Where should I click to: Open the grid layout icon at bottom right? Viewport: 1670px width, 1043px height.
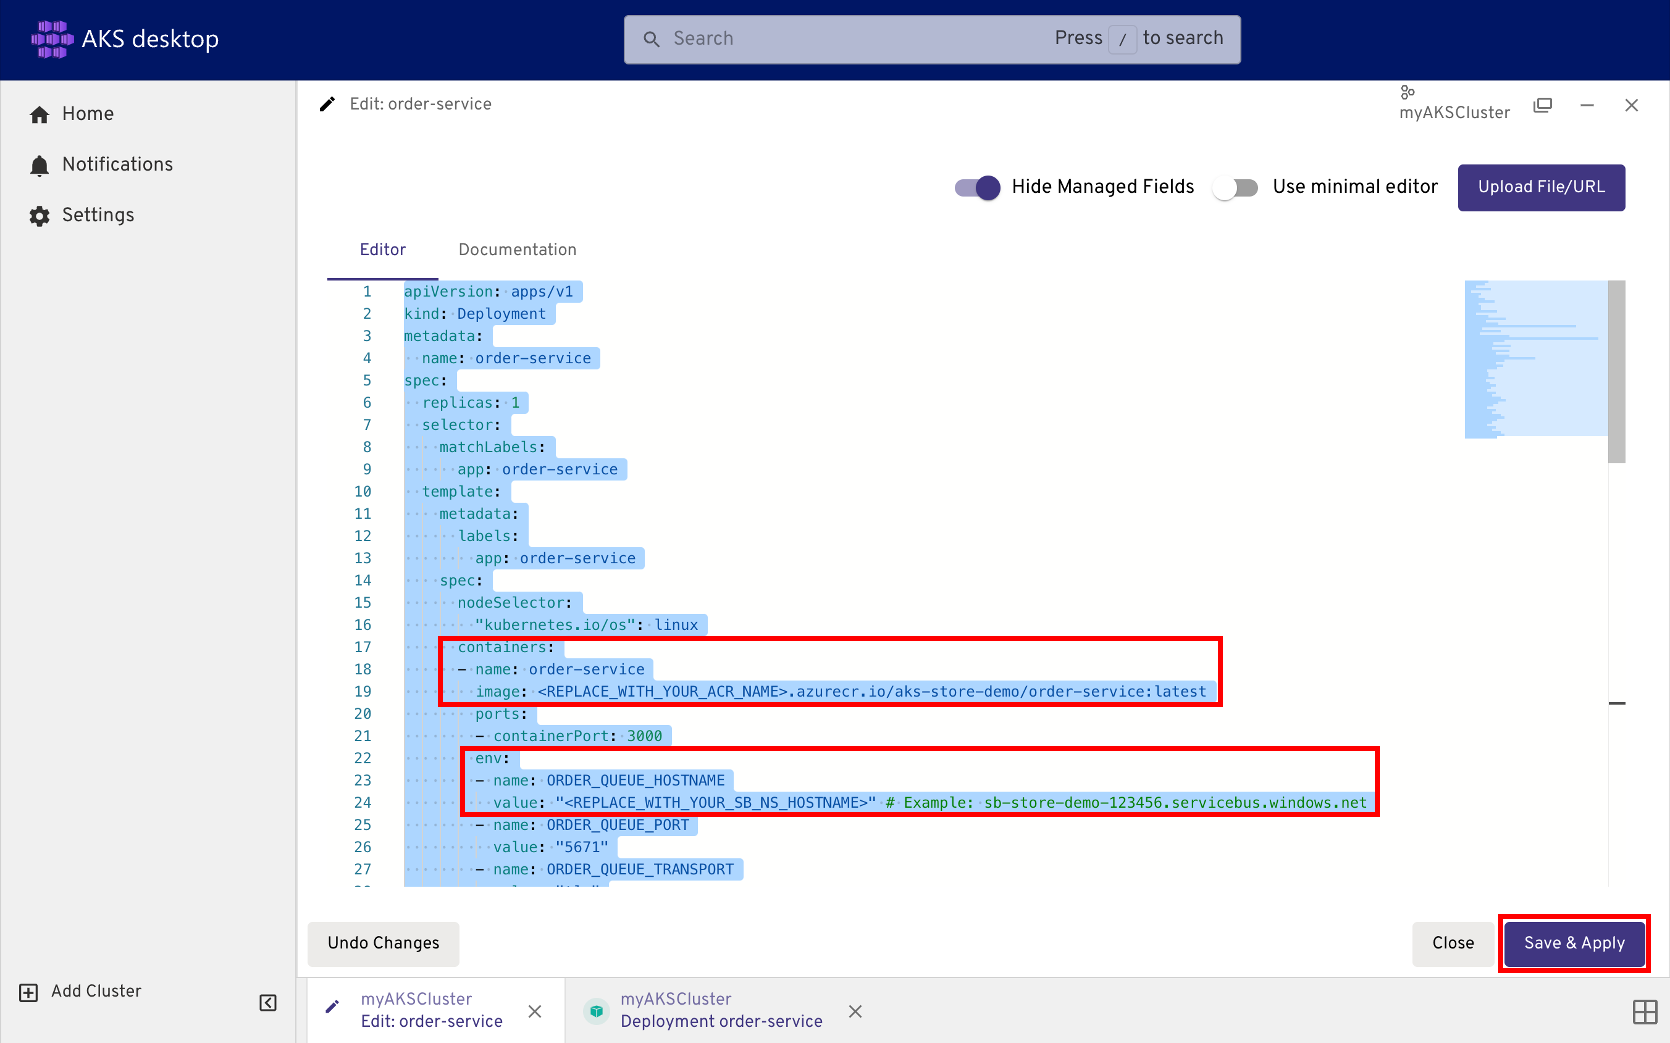(x=1645, y=1012)
